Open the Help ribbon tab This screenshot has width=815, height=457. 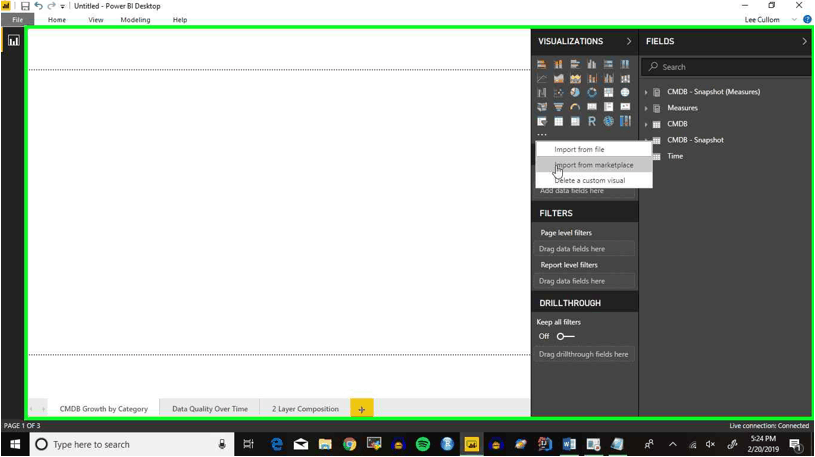coord(180,20)
